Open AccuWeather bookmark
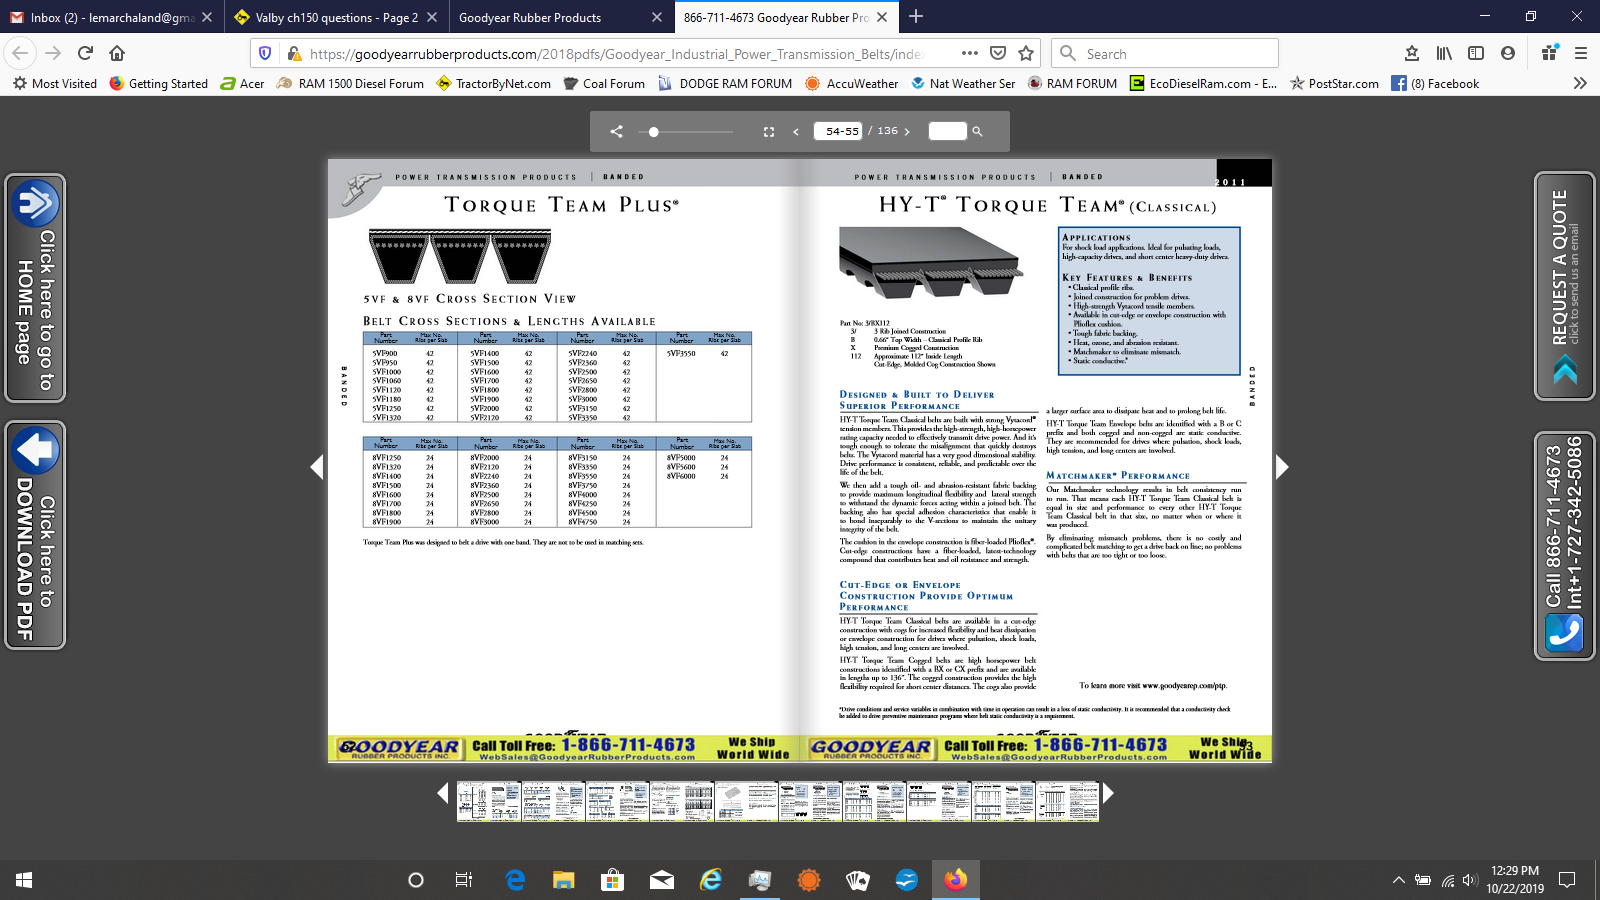1600x900 pixels. 852,83
